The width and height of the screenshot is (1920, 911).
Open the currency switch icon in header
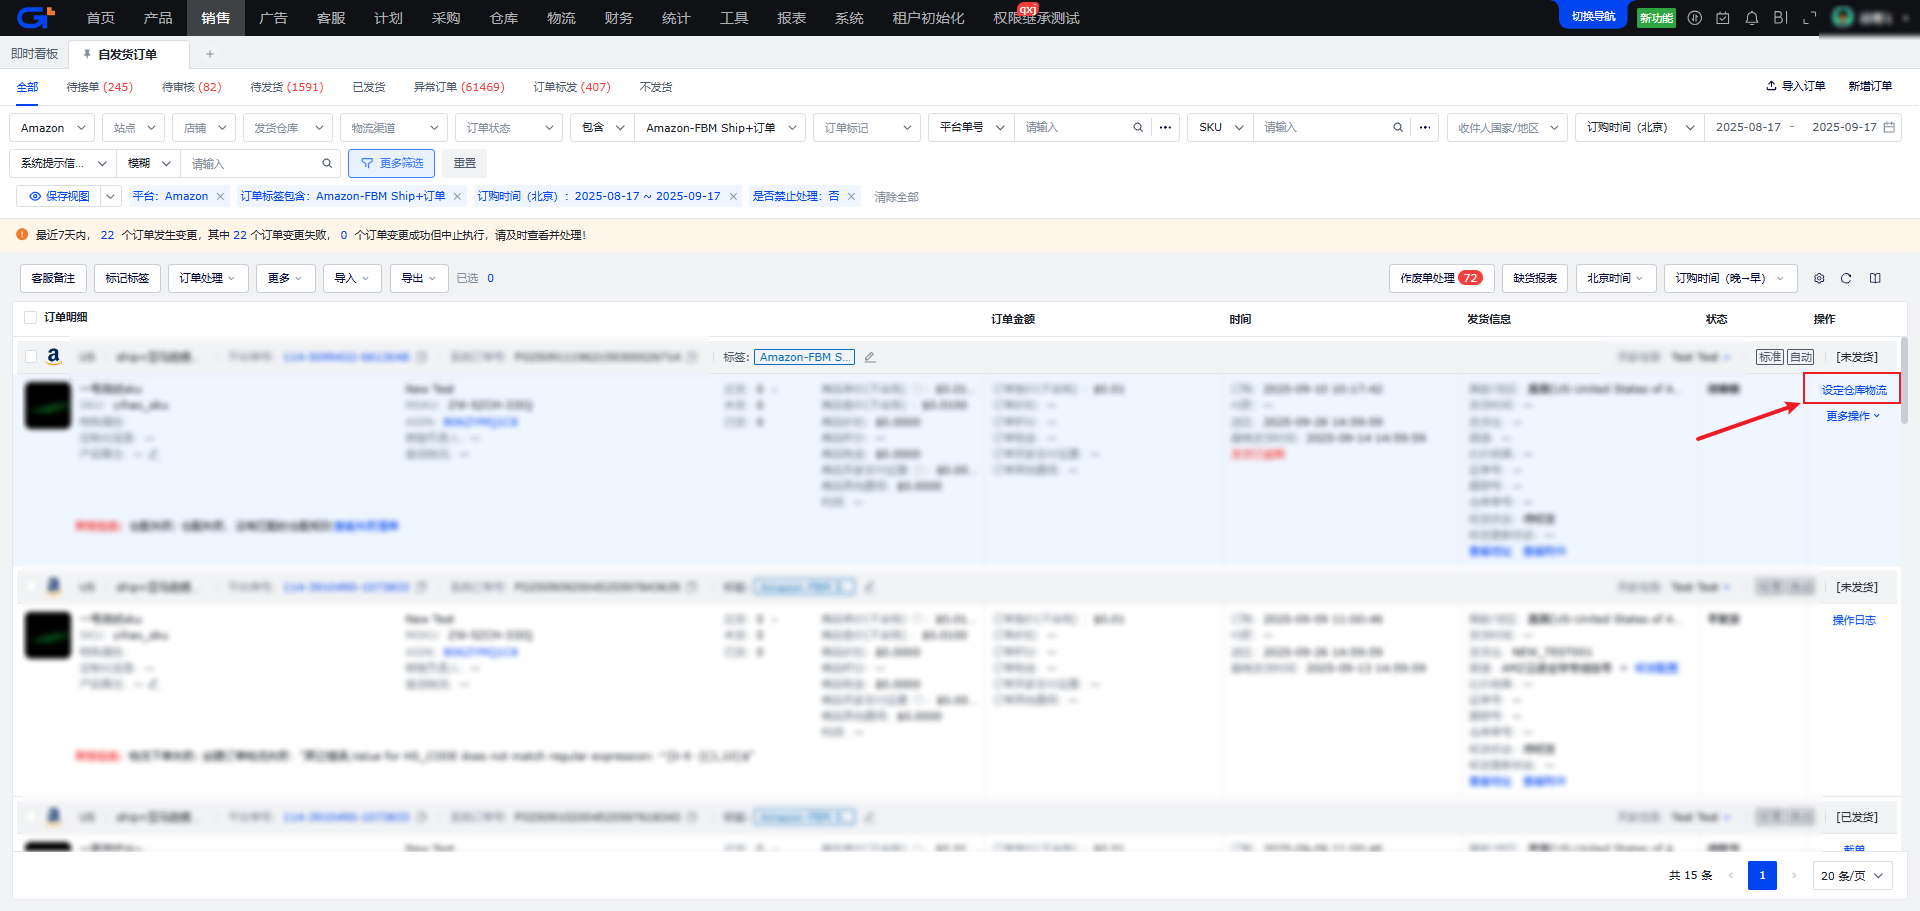[x=1694, y=18]
